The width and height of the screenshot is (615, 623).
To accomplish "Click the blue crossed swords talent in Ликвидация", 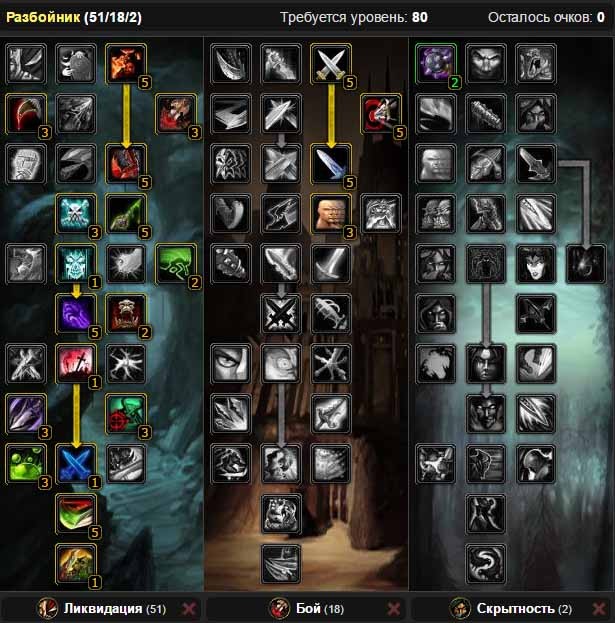I will tap(76, 464).
